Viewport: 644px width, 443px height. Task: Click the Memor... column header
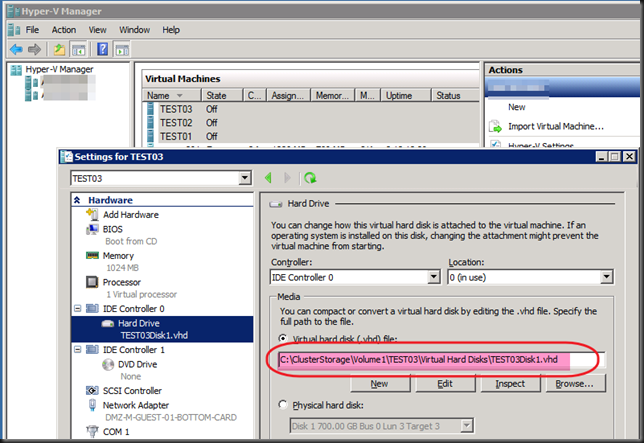coord(332,96)
